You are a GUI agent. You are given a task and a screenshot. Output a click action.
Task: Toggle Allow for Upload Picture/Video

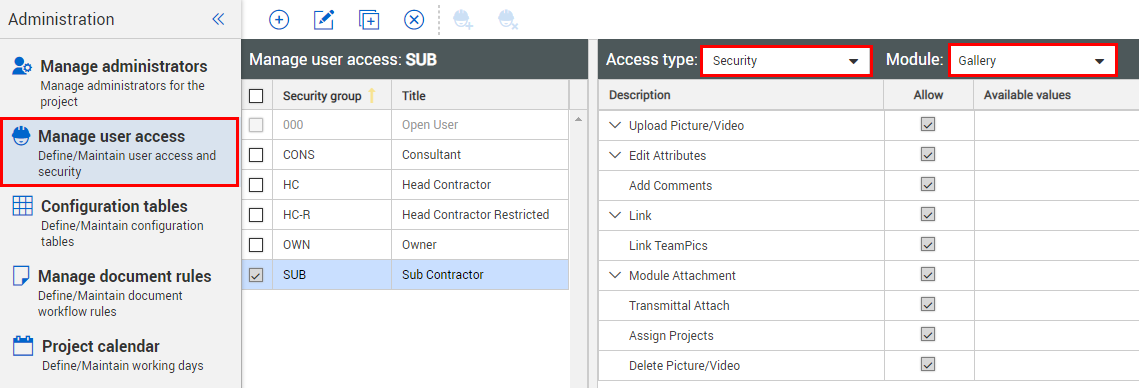[928, 124]
